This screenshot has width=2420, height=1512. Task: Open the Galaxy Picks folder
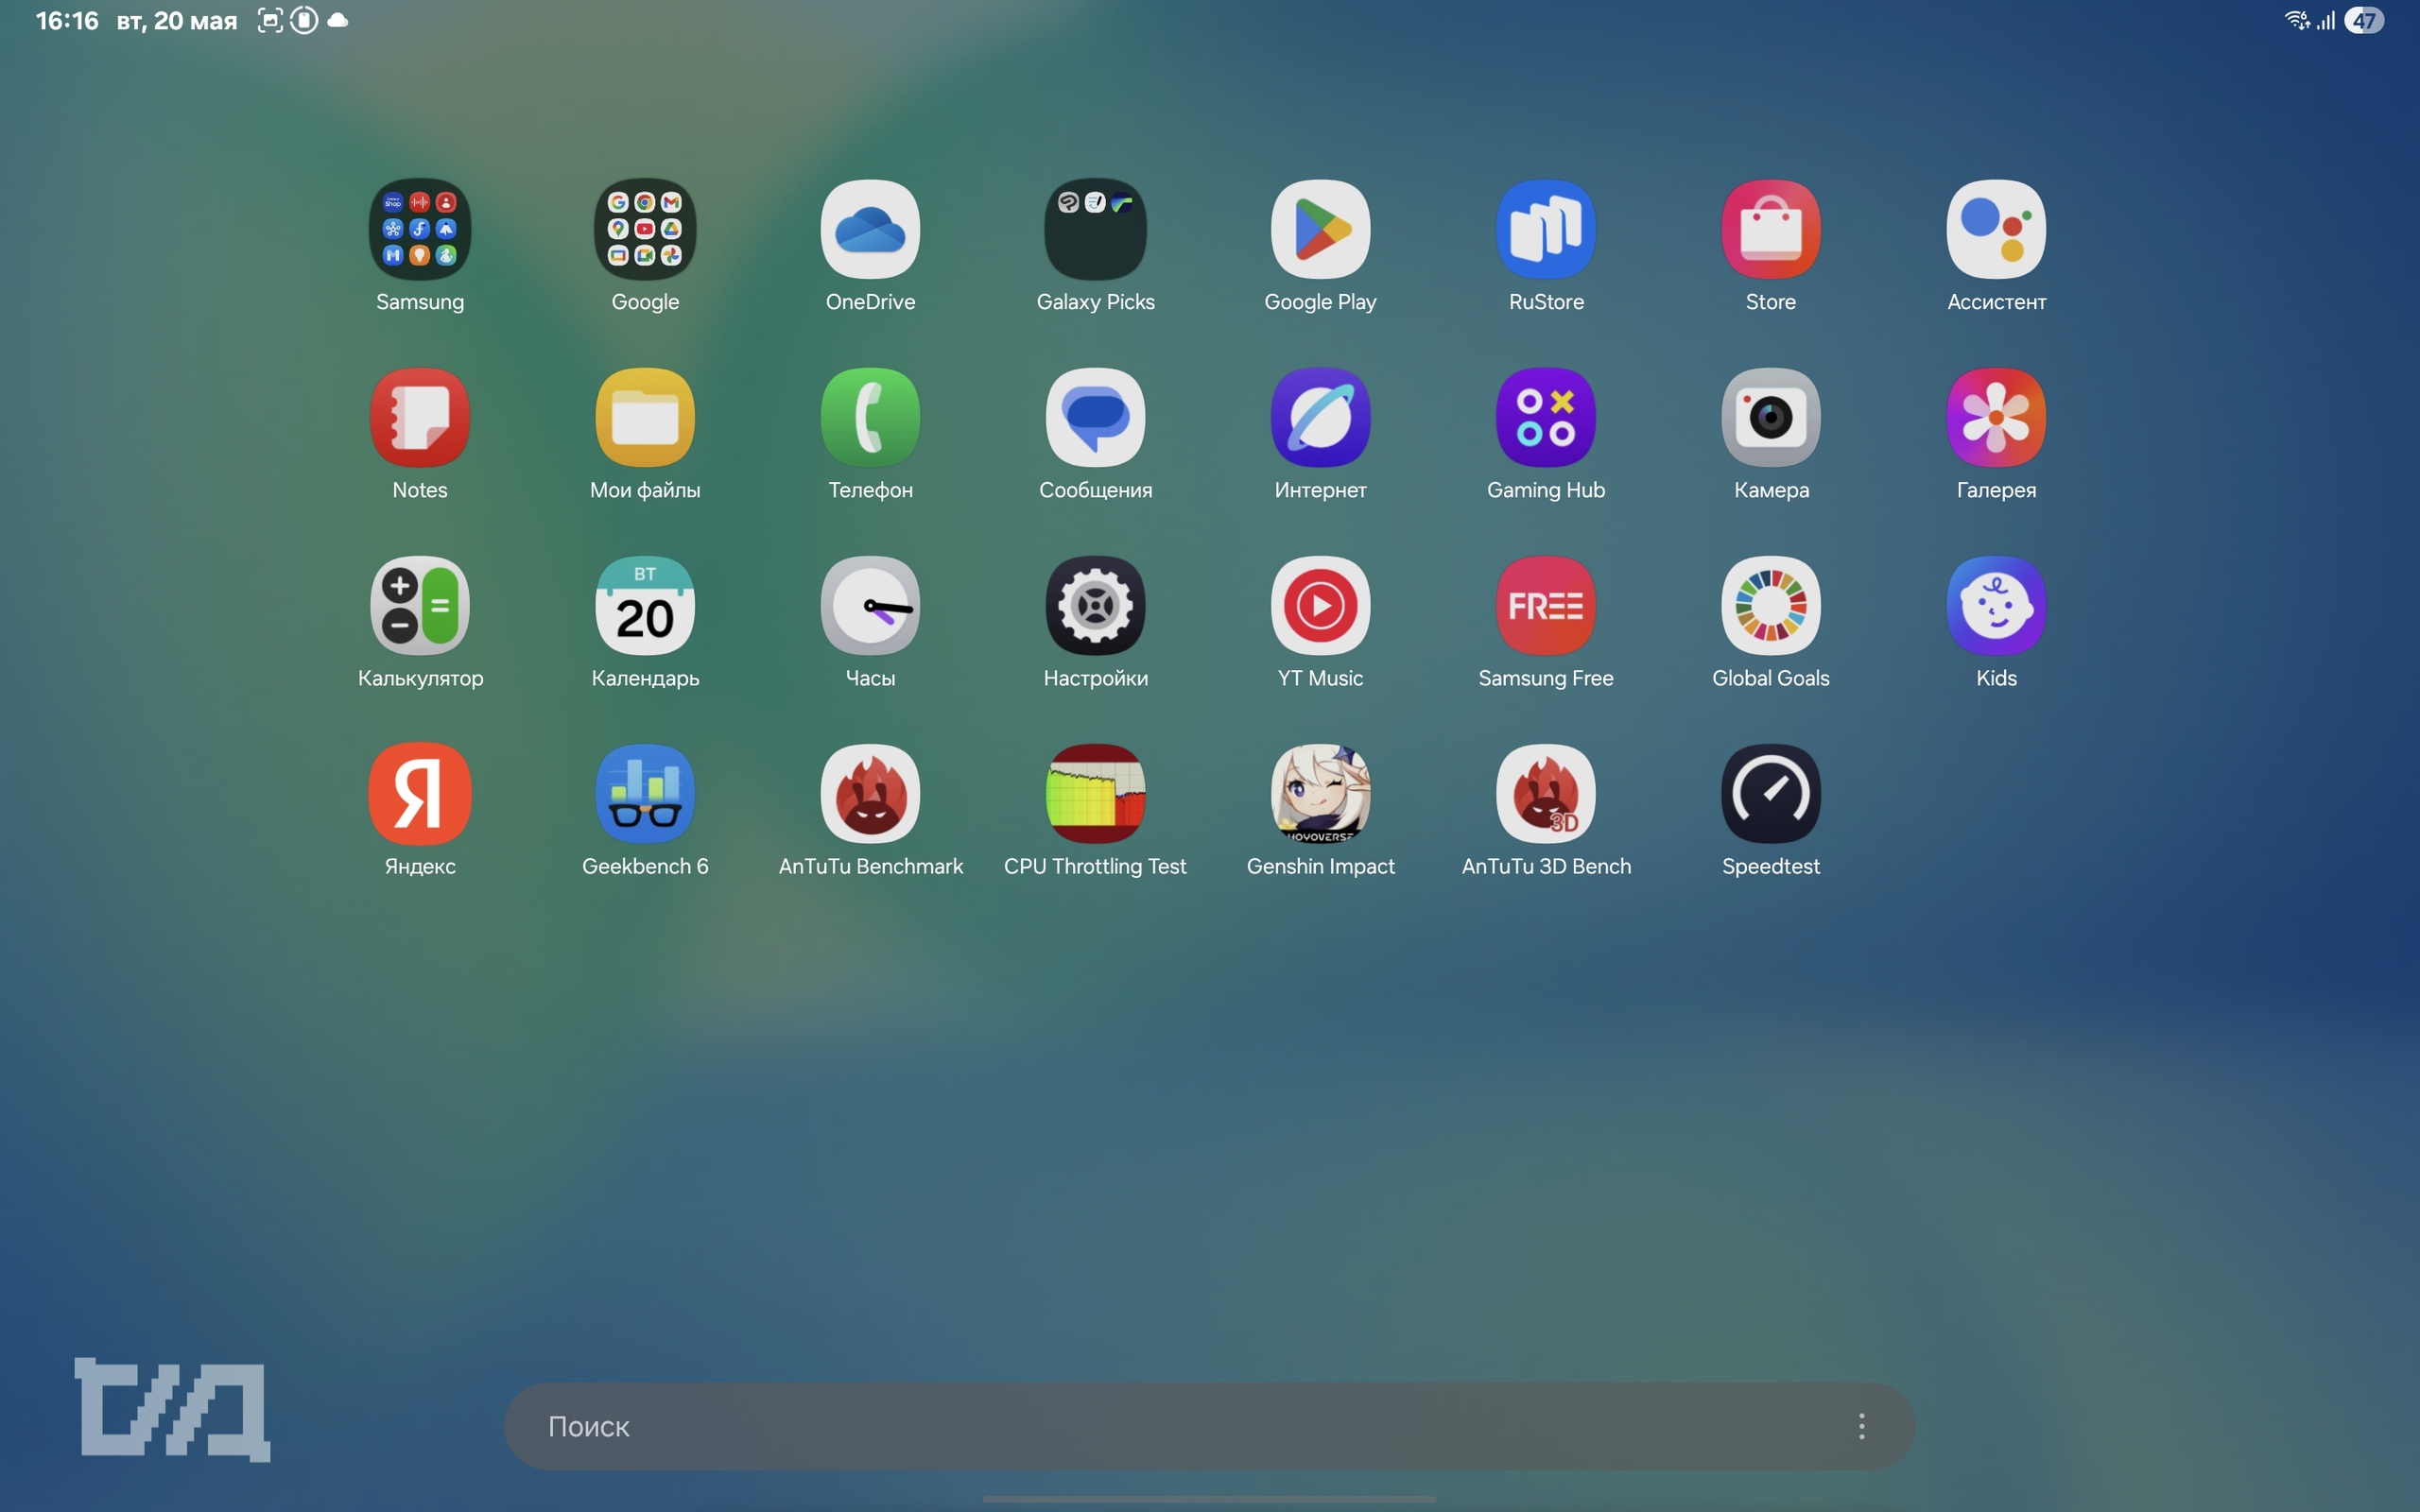1095,230
